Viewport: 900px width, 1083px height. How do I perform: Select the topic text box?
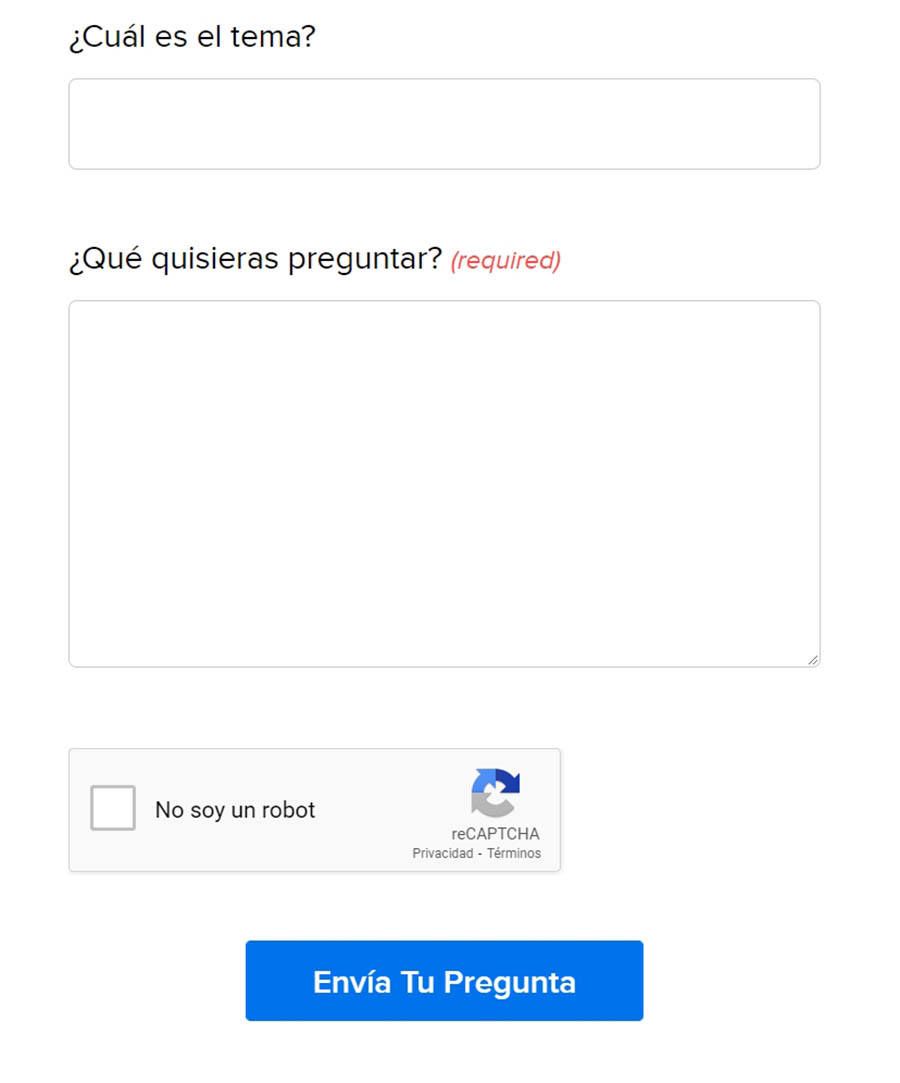(444, 124)
